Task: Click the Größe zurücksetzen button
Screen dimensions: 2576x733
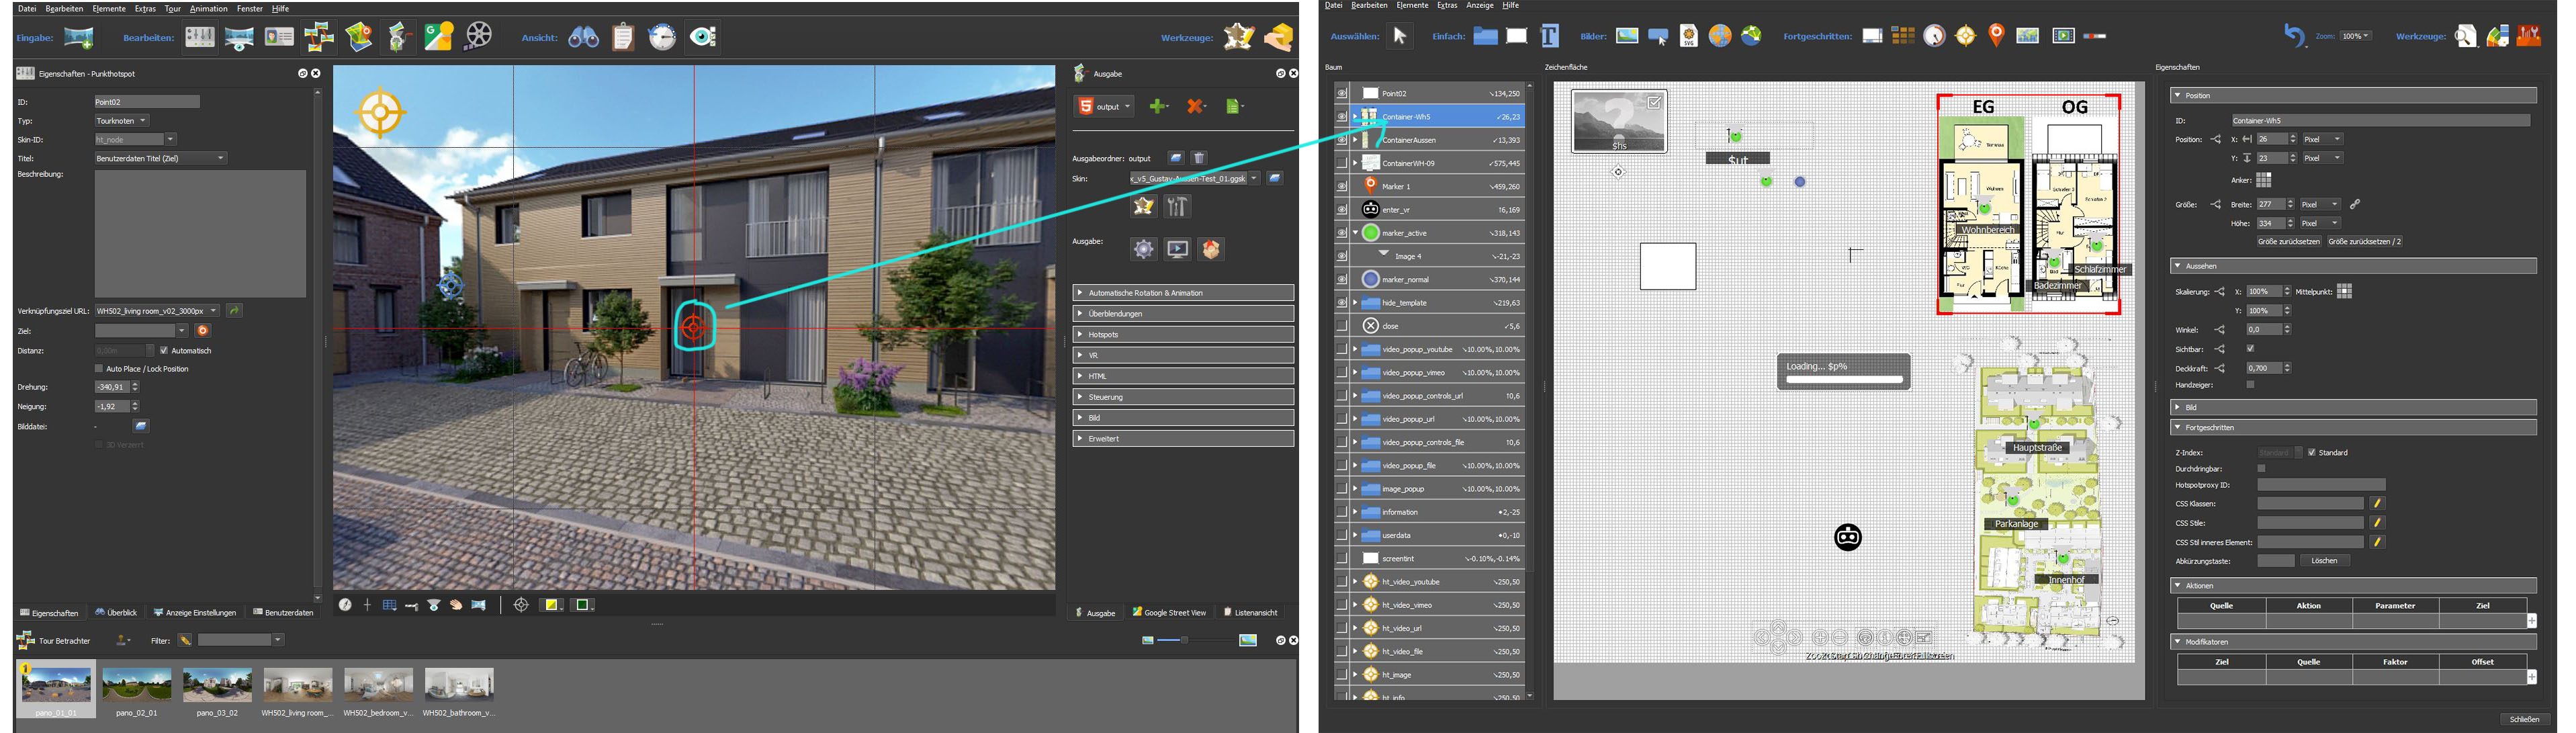Action: point(2288,241)
